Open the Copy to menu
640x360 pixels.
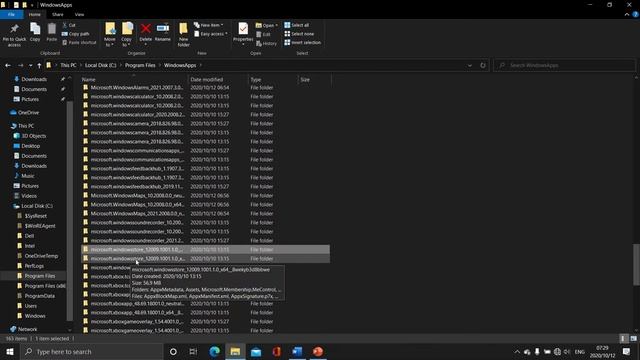coord(127,35)
